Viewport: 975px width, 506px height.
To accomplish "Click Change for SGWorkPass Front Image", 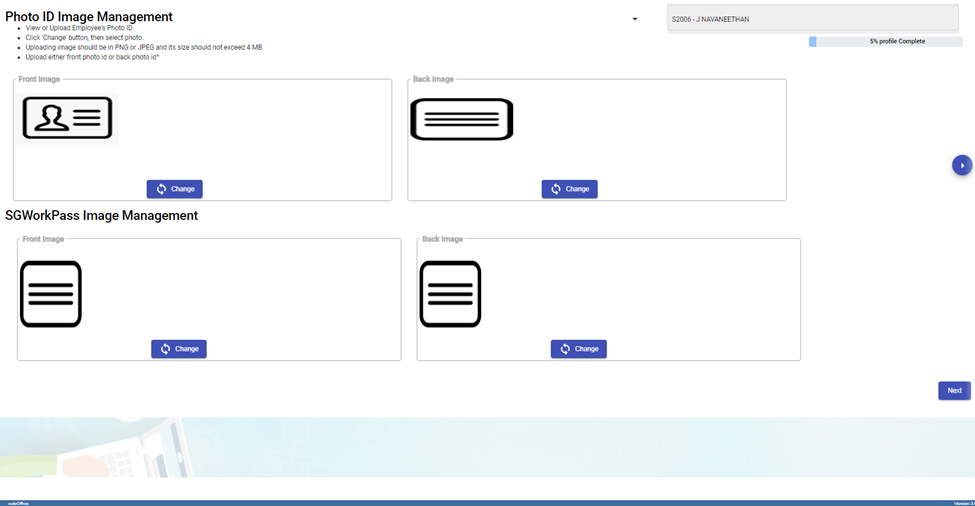I will pyautogui.click(x=179, y=349).
